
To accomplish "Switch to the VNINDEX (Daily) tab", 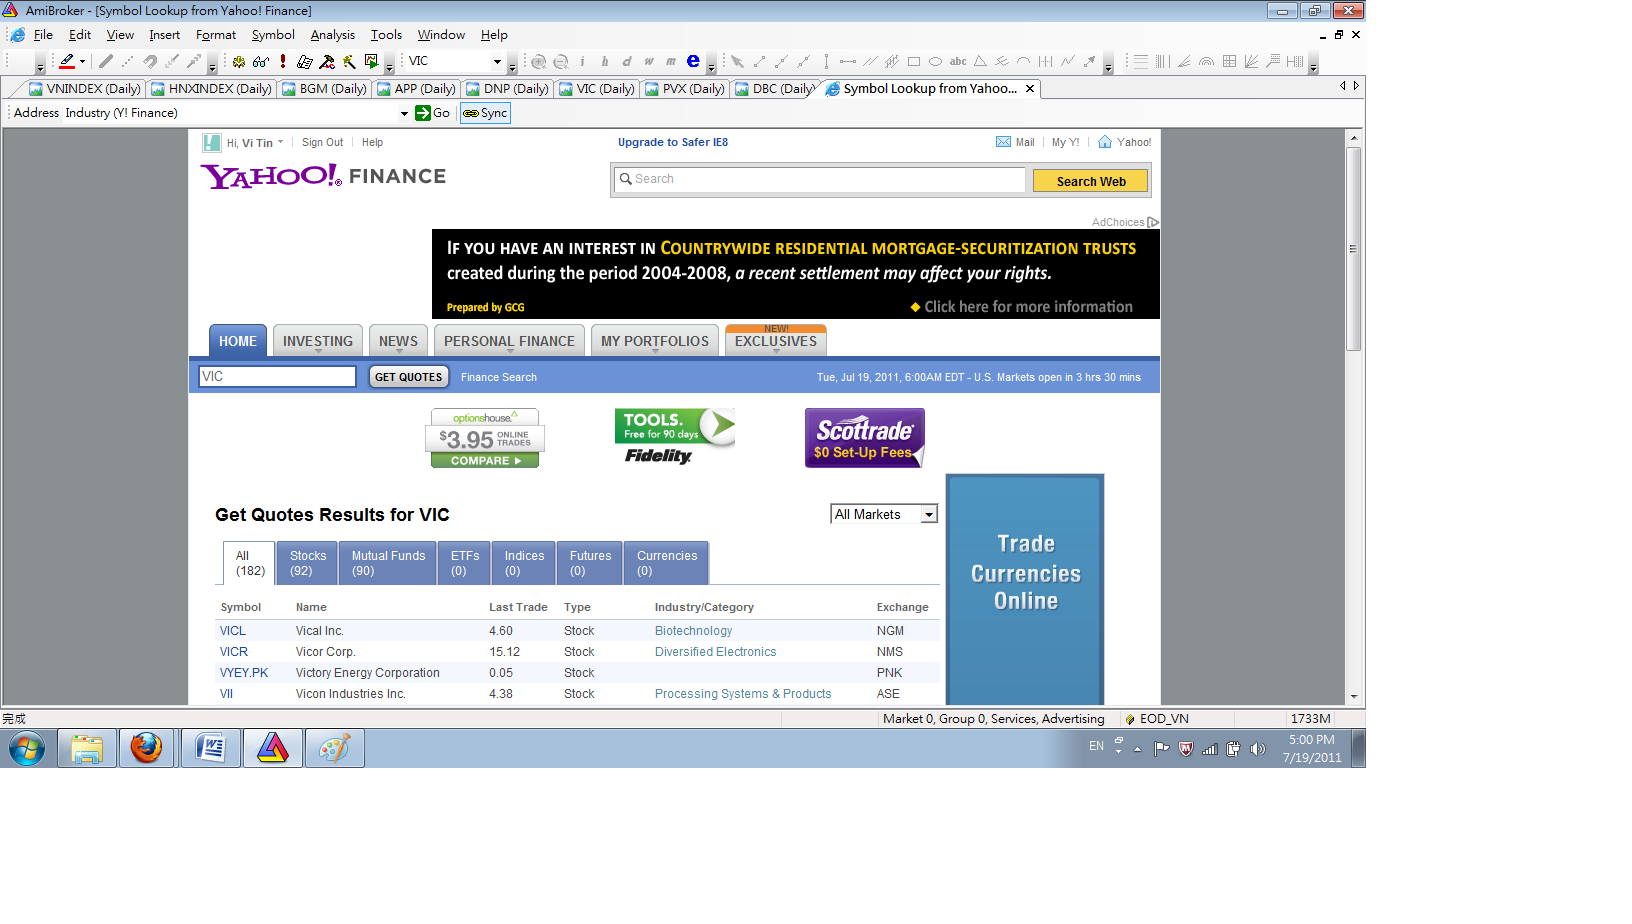I will tap(84, 89).
